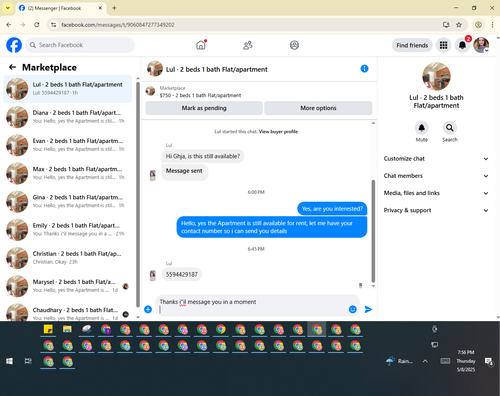Bookmark this page with the star icon
Viewport: 500px width, 396px height.
point(459,25)
